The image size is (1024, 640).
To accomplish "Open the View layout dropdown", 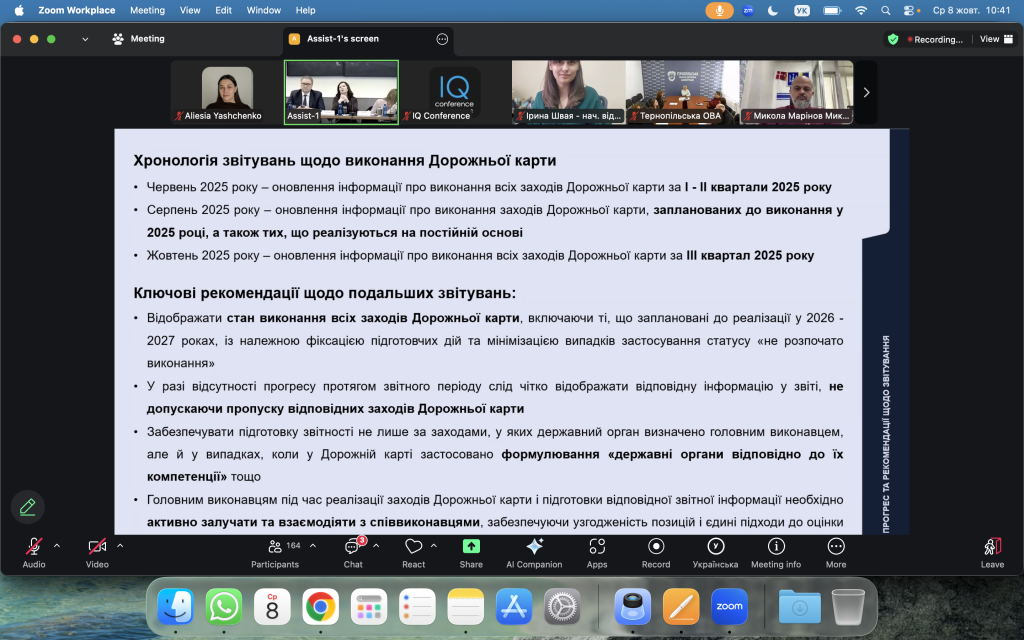I will point(993,39).
